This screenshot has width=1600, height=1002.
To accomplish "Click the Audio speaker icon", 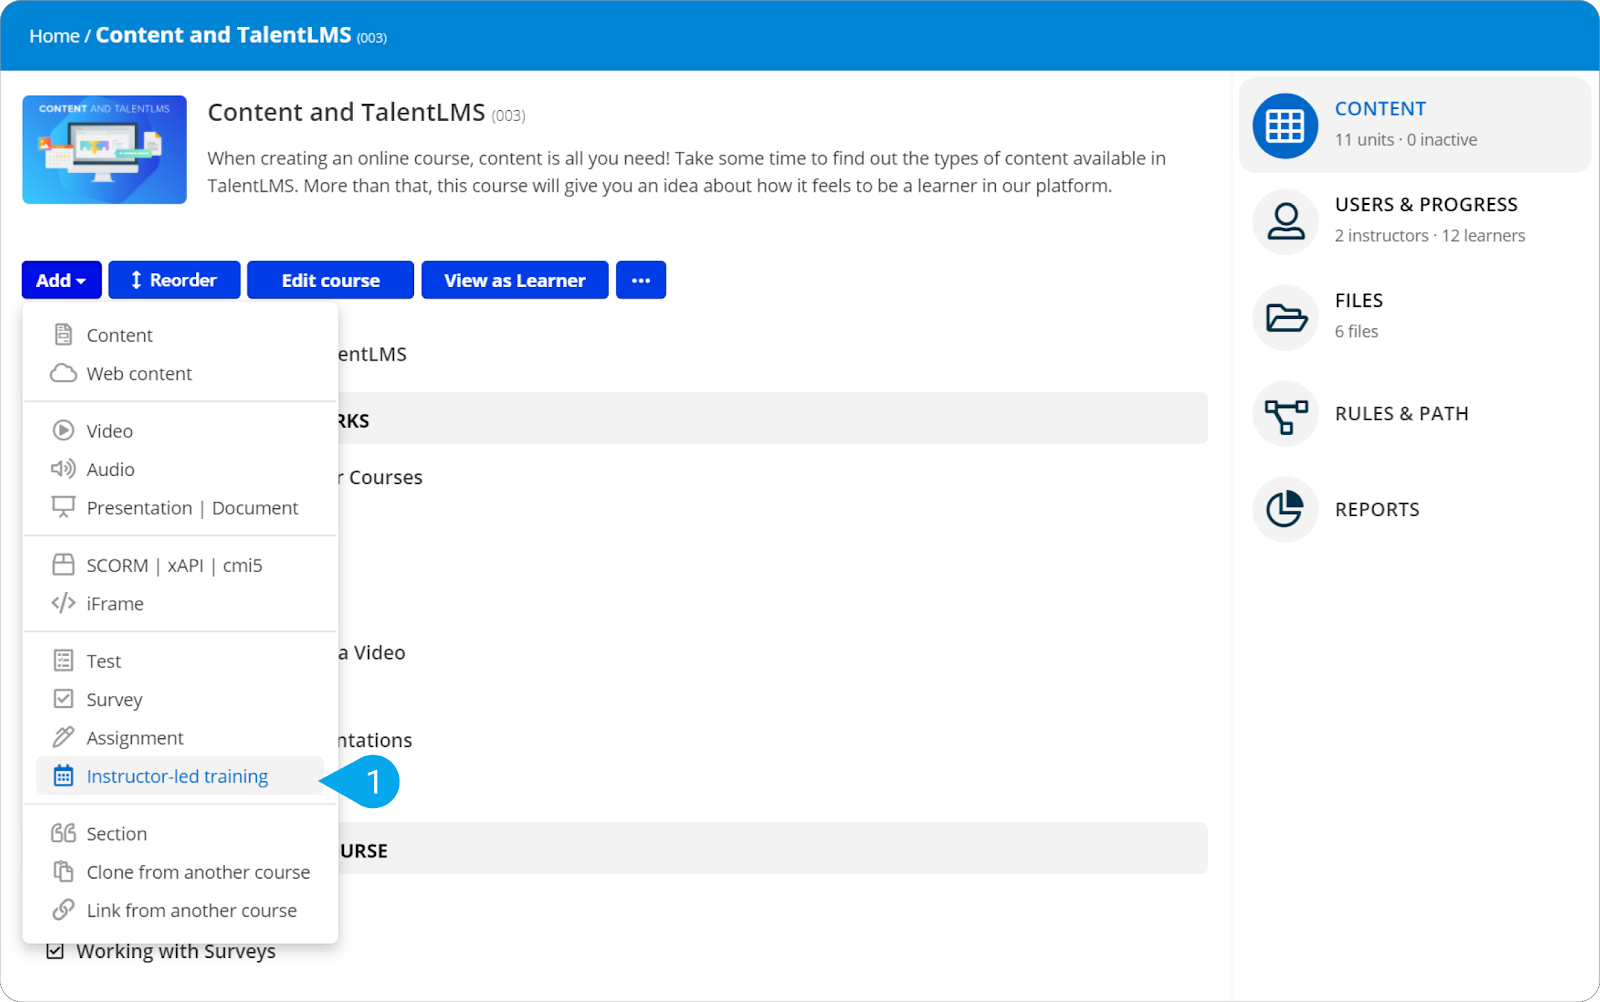I will (x=63, y=469).
